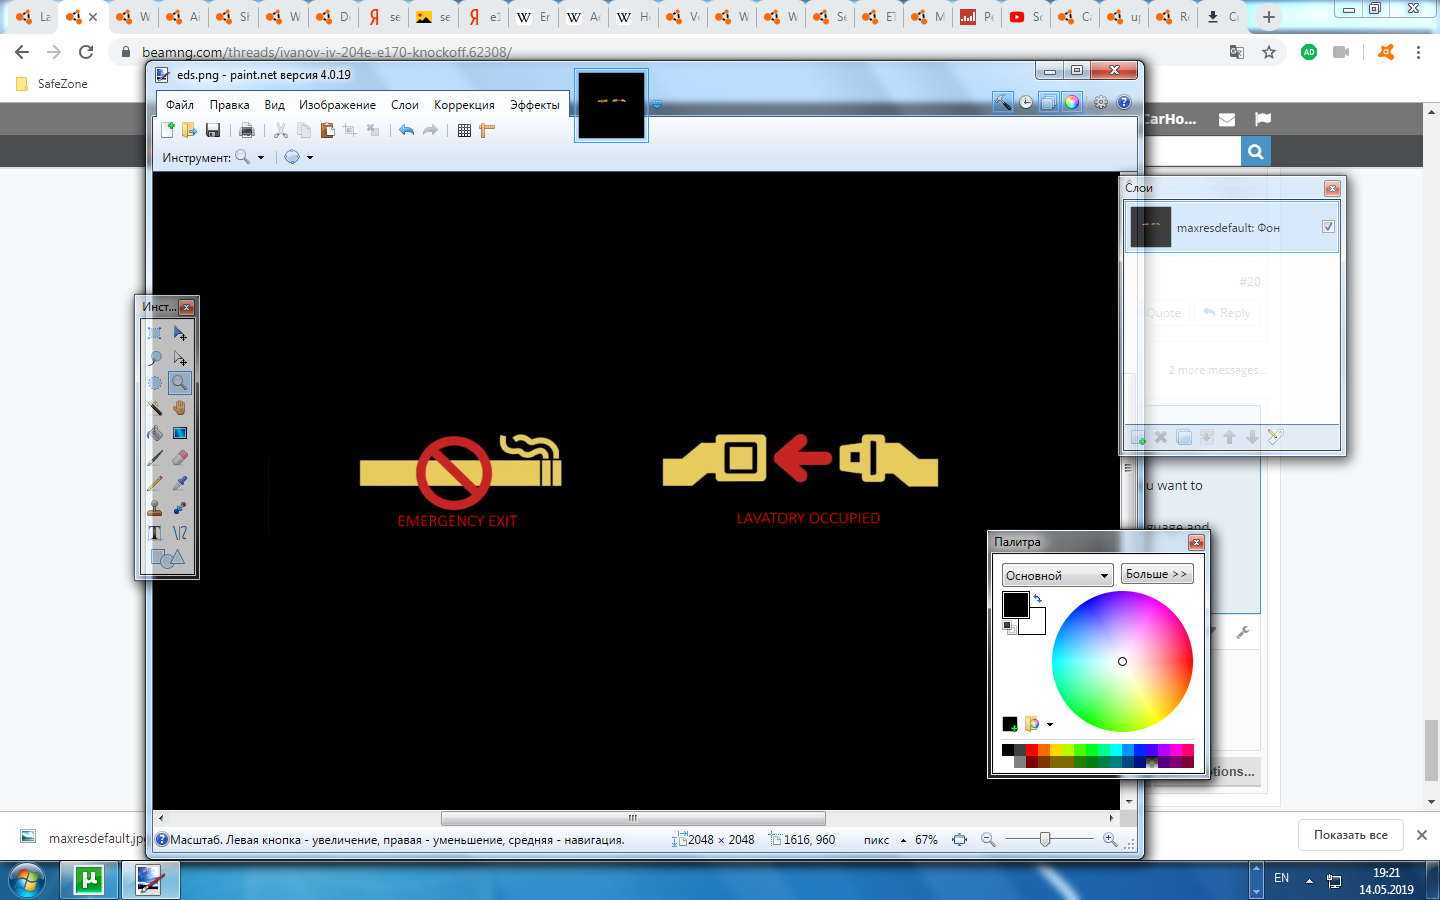
Task: Open the Эффекты menu
Action: (534, 105)
